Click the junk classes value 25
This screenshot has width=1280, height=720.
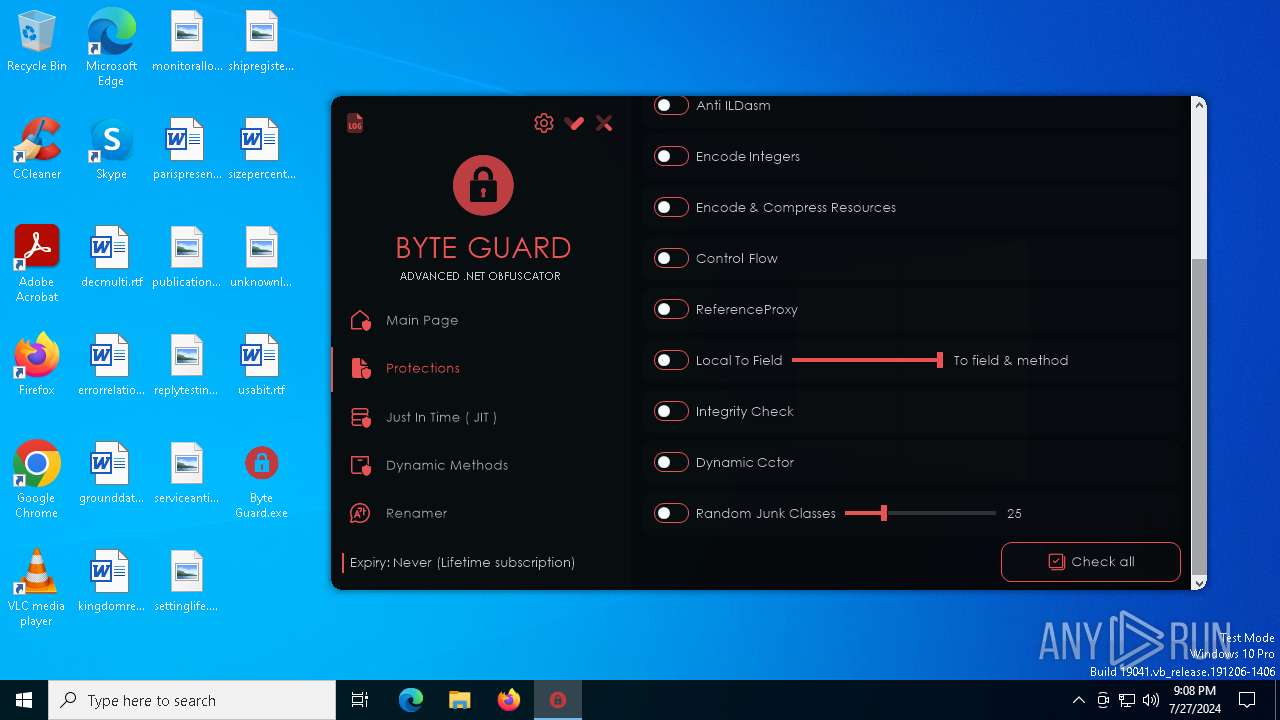click(1014, 513)
